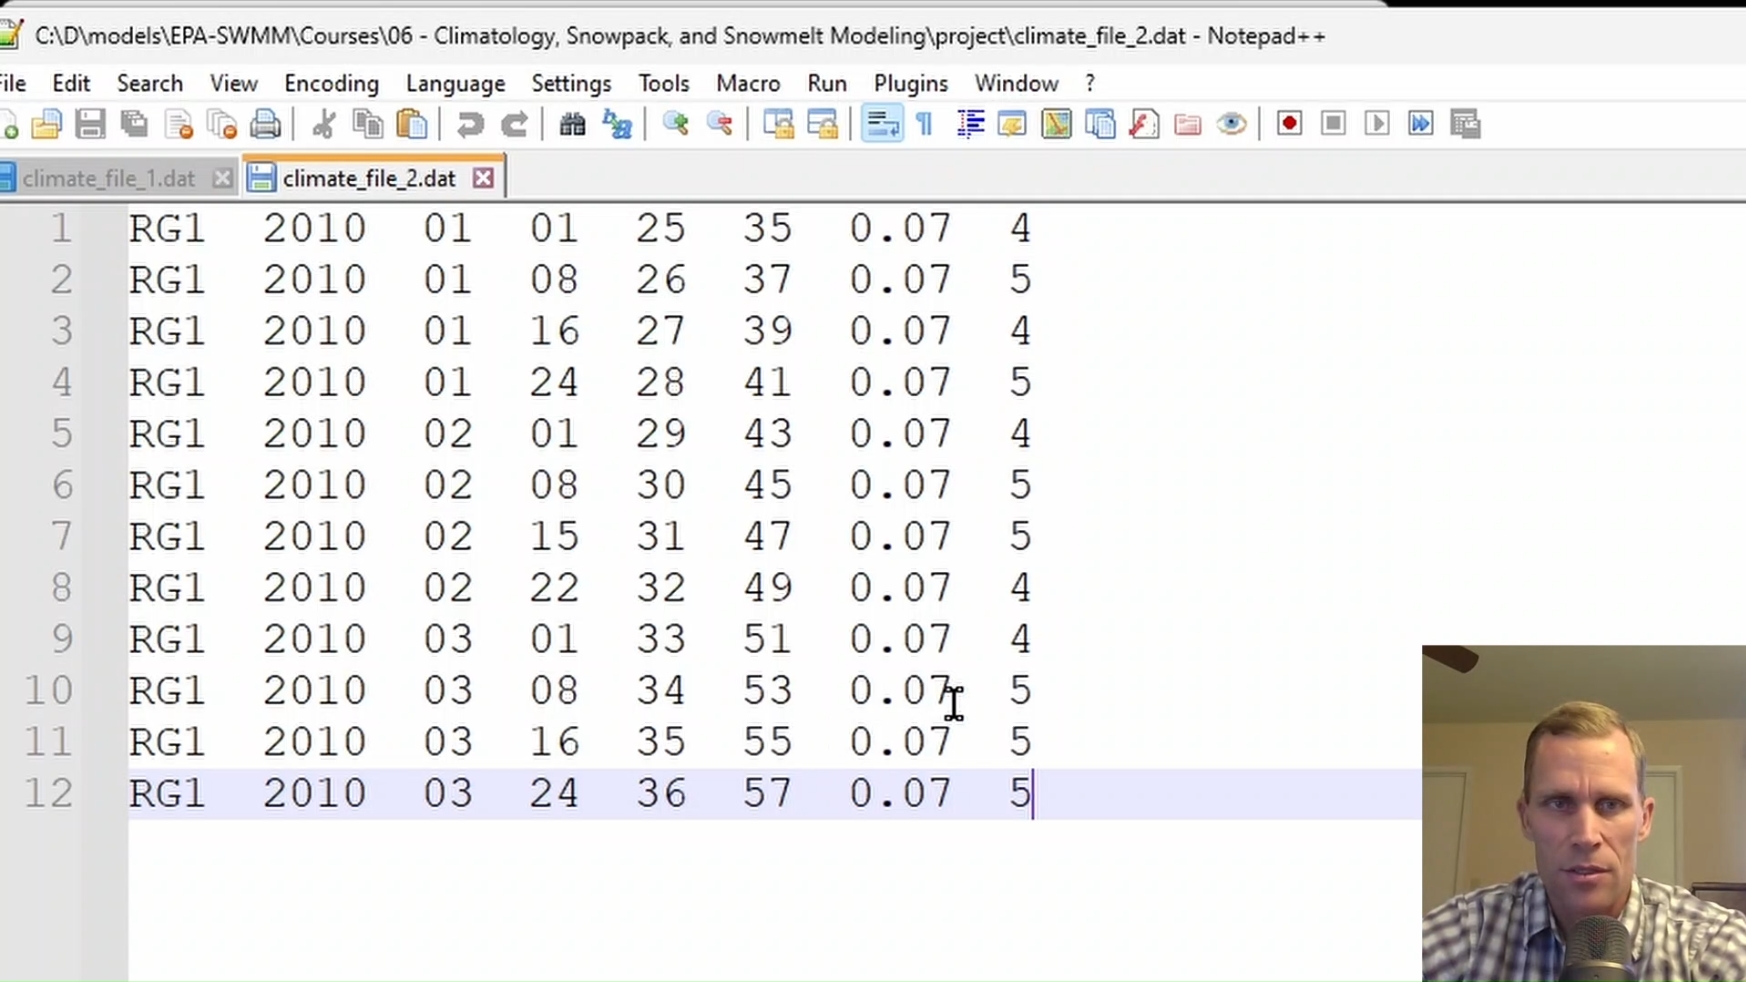Click the Open file toolbar icon

click(x=46, y=124)
